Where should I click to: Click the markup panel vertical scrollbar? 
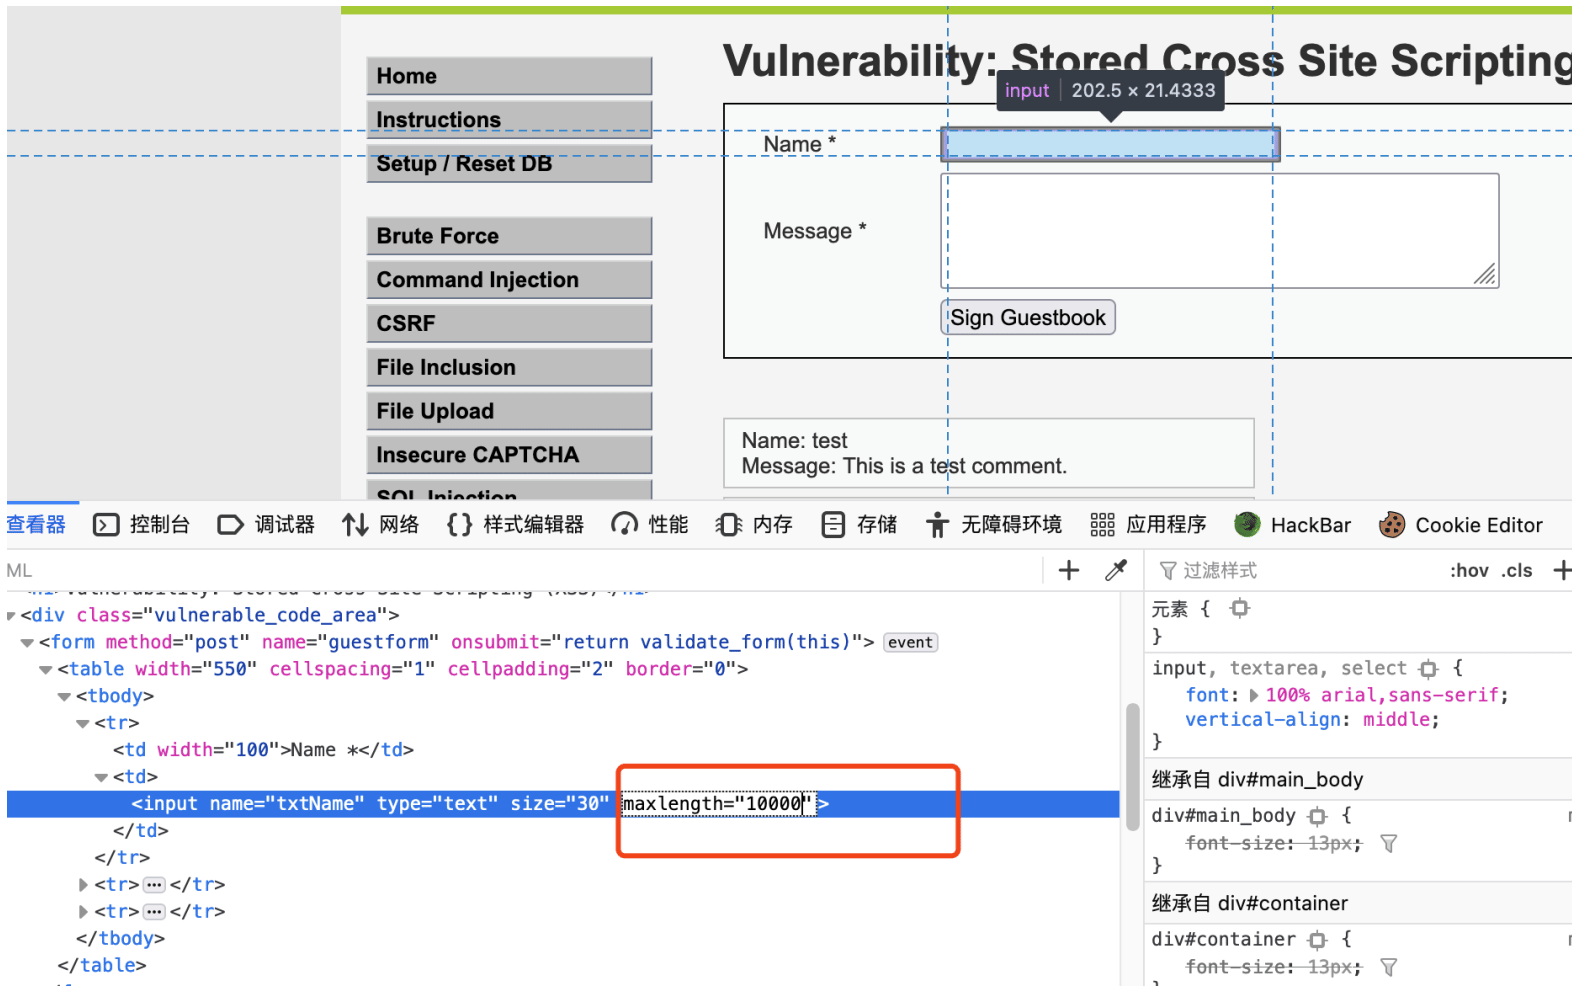(x=1132, y=767)
